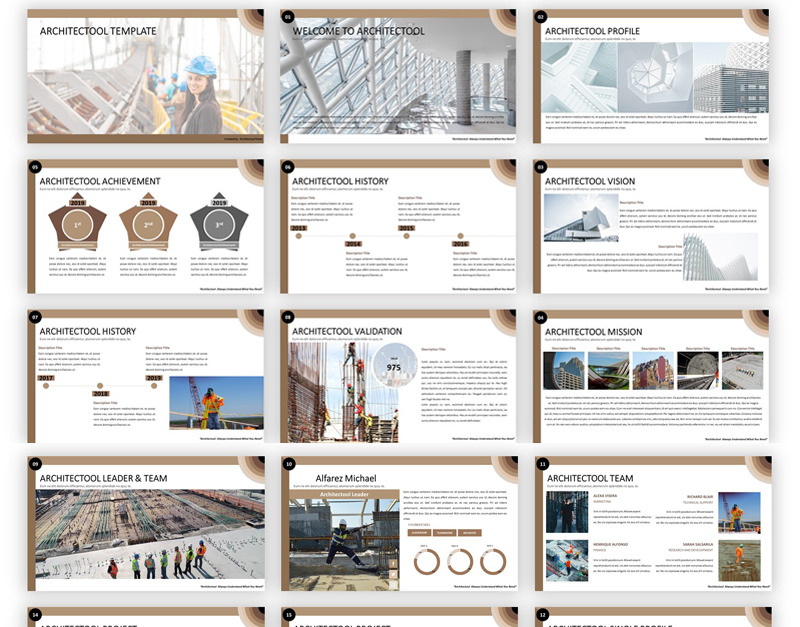800x627 pixels.
Task: Click the 2014 timeline year label
Action: coord(353,244)
